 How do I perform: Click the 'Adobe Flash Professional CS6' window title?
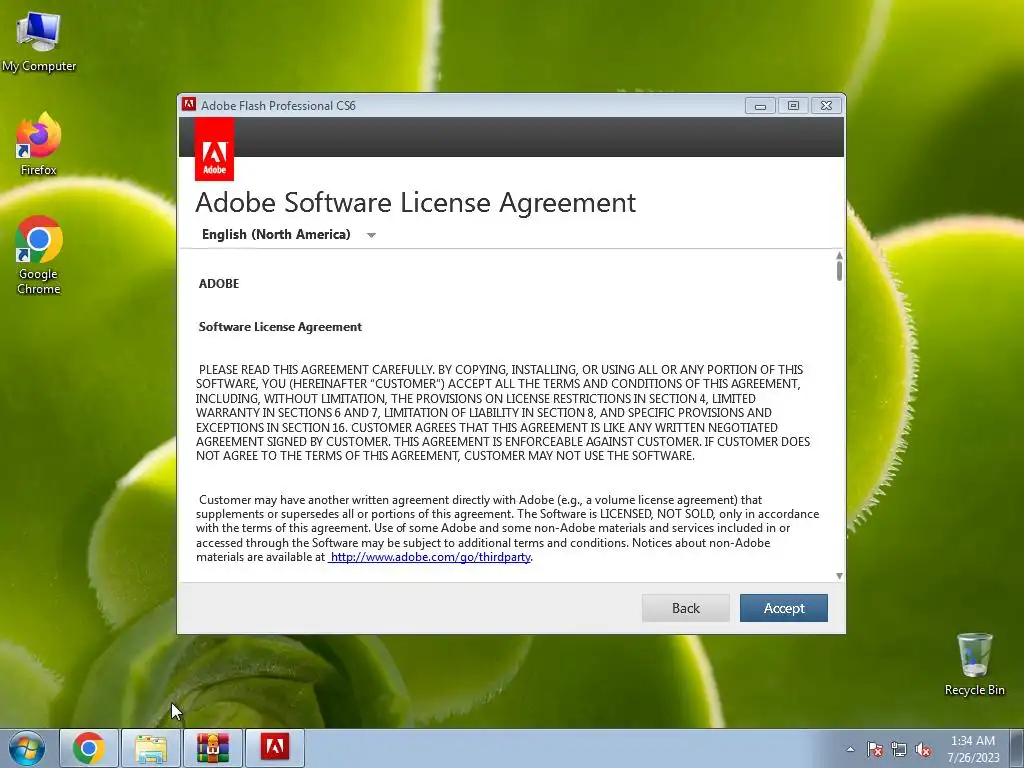pos(278,106)
